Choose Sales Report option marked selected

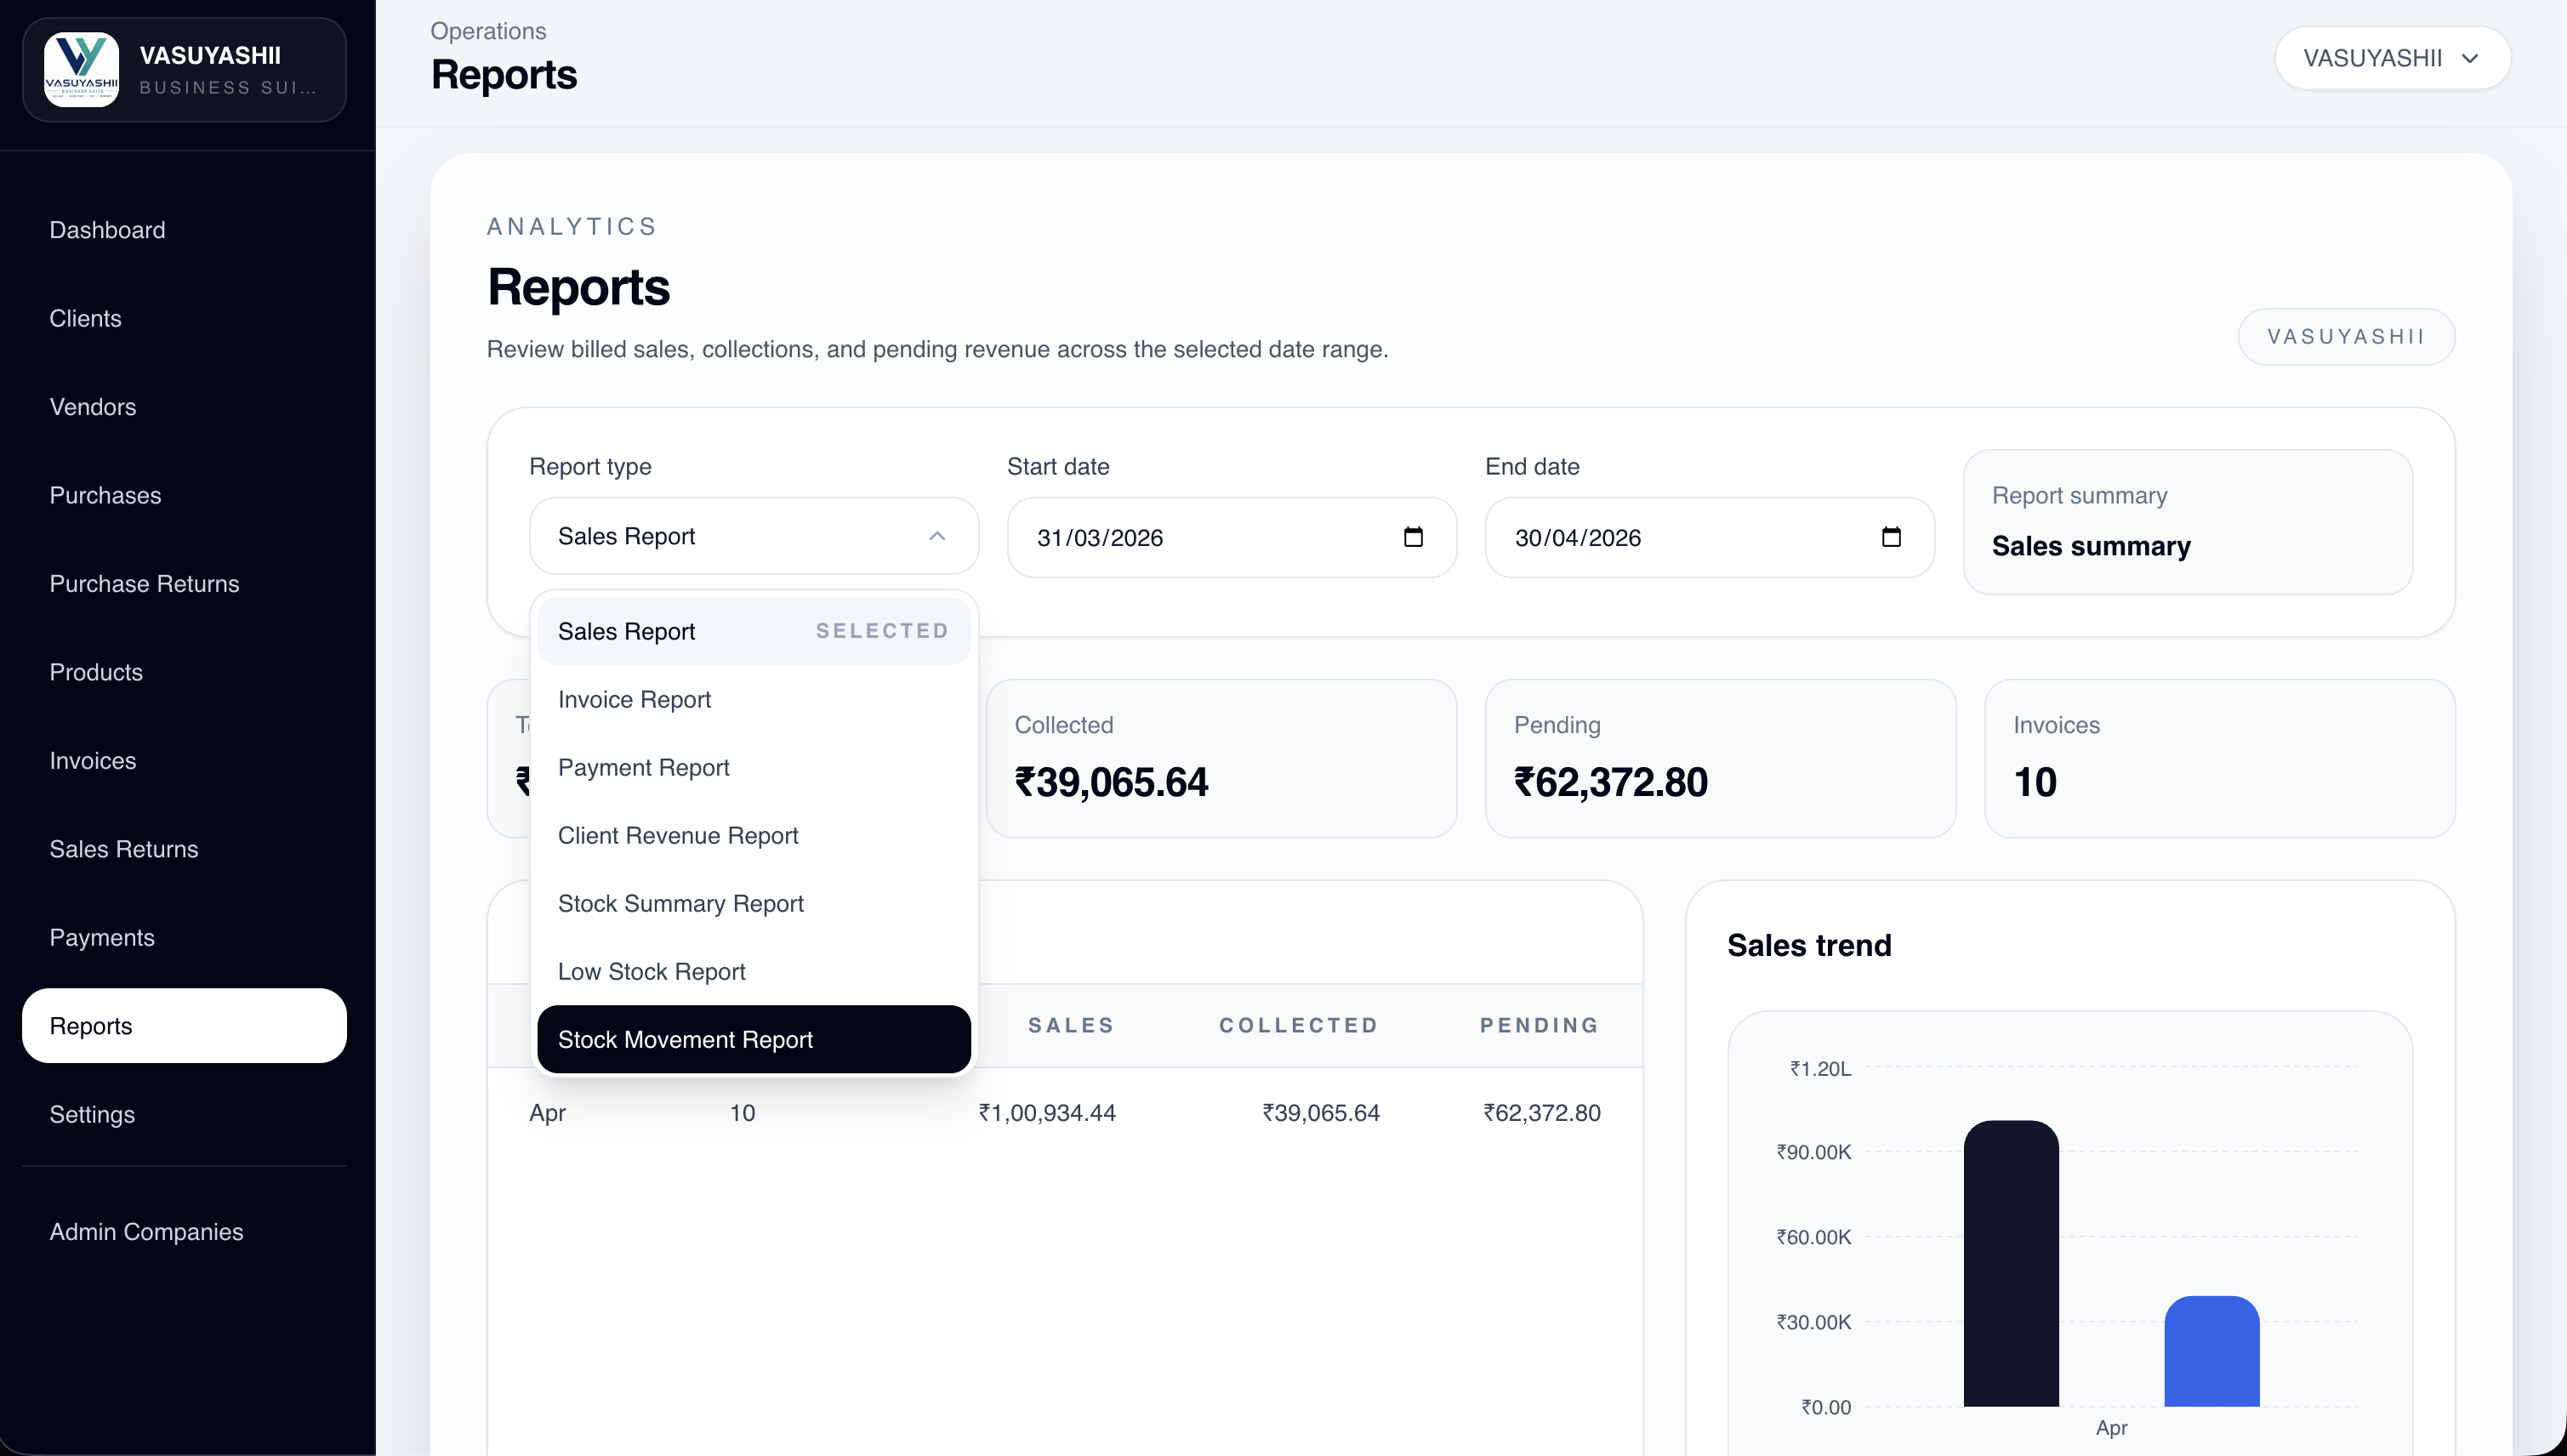point(753,631)
